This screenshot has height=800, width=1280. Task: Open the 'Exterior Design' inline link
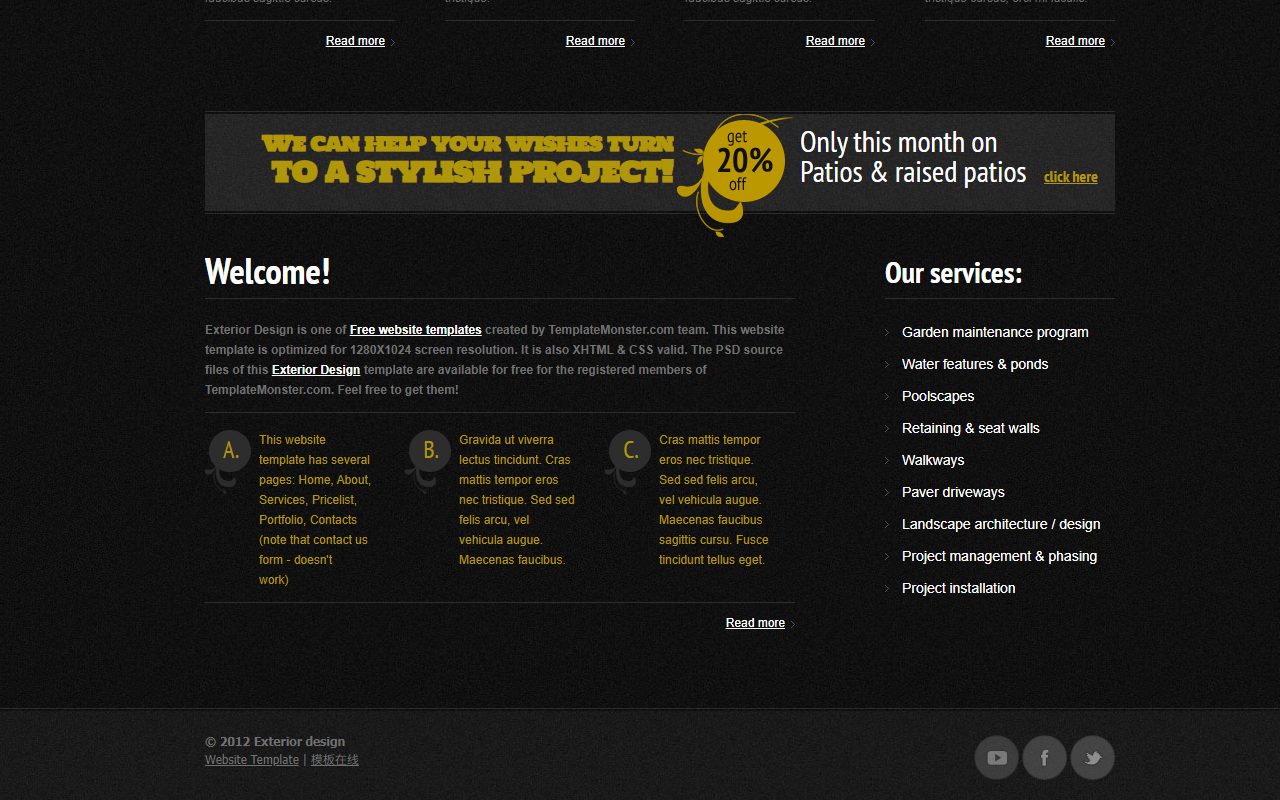point(316,370)
